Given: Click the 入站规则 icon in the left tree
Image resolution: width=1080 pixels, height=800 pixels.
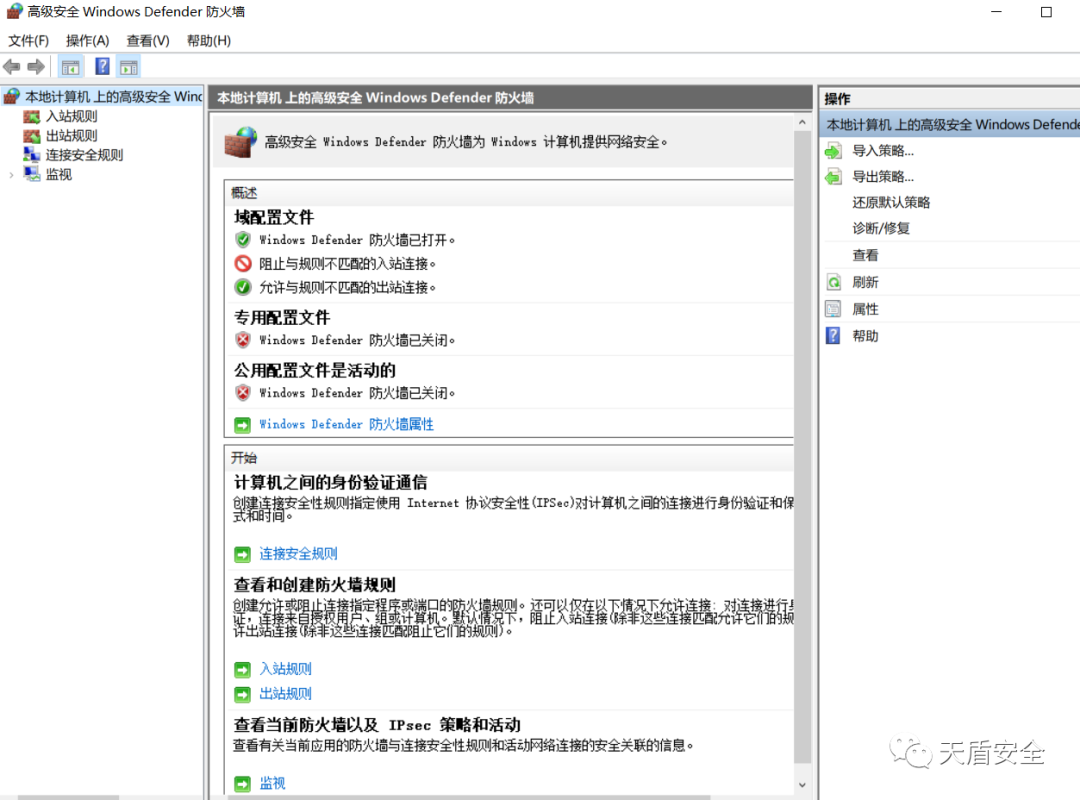Looking at the screenshot, I should point(32,116).
